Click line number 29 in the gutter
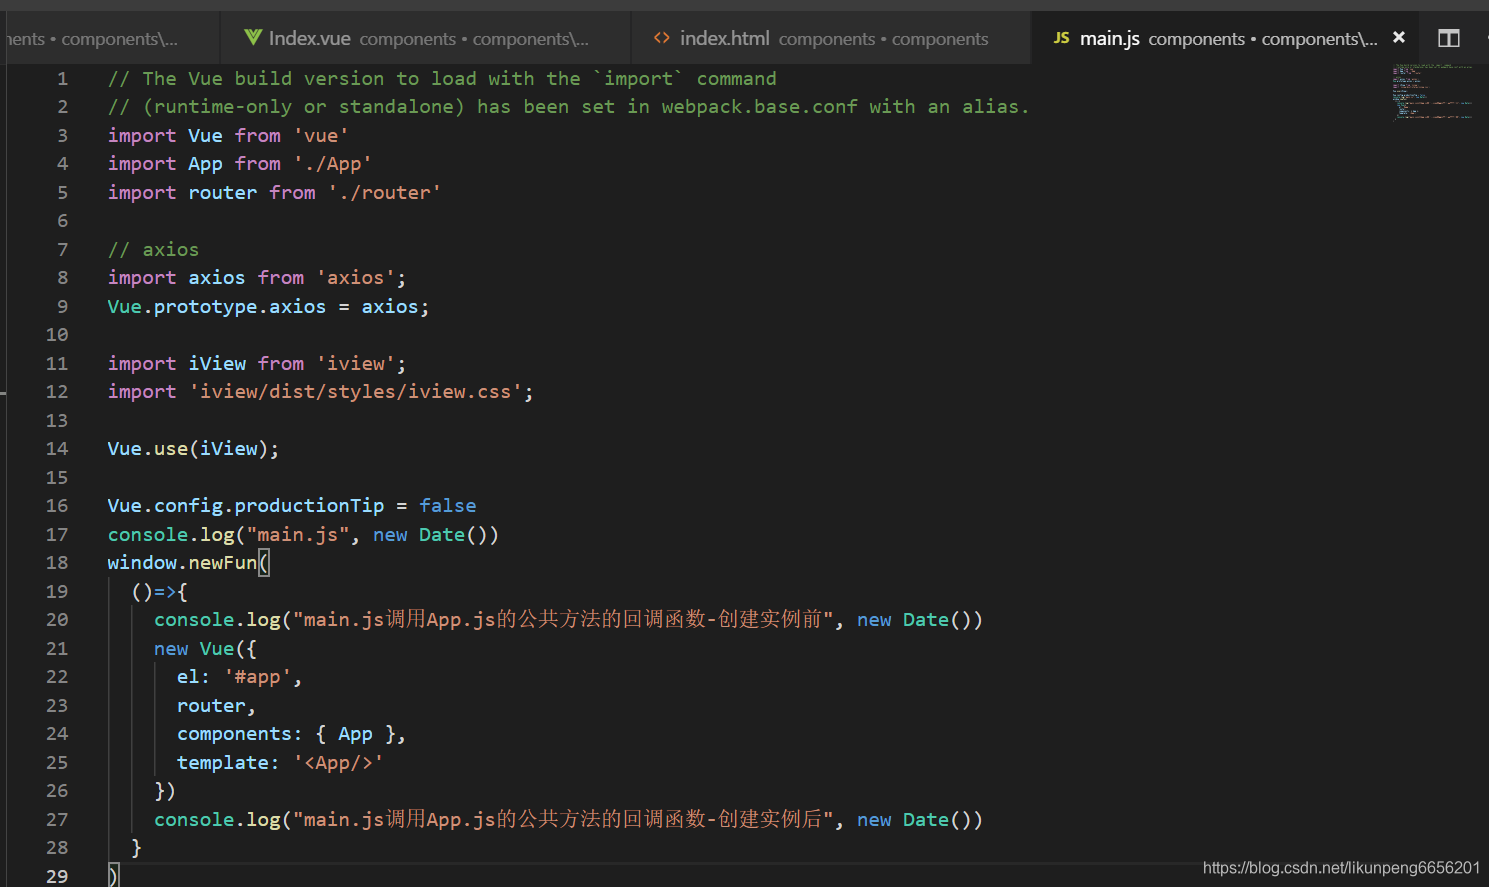This screenshot has height=887, width=1489. click(x=57, y=876)
